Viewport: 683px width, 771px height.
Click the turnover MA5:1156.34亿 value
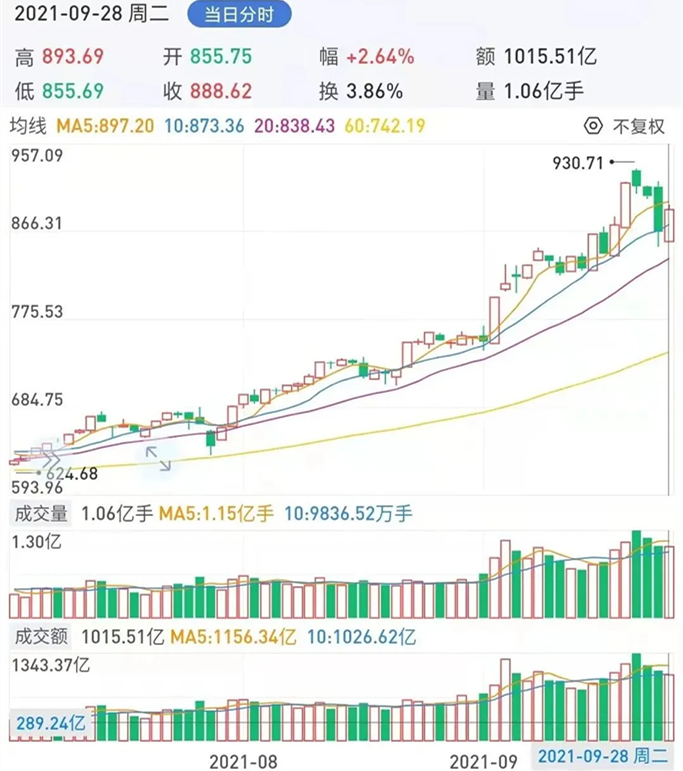(x=233, y=637)
